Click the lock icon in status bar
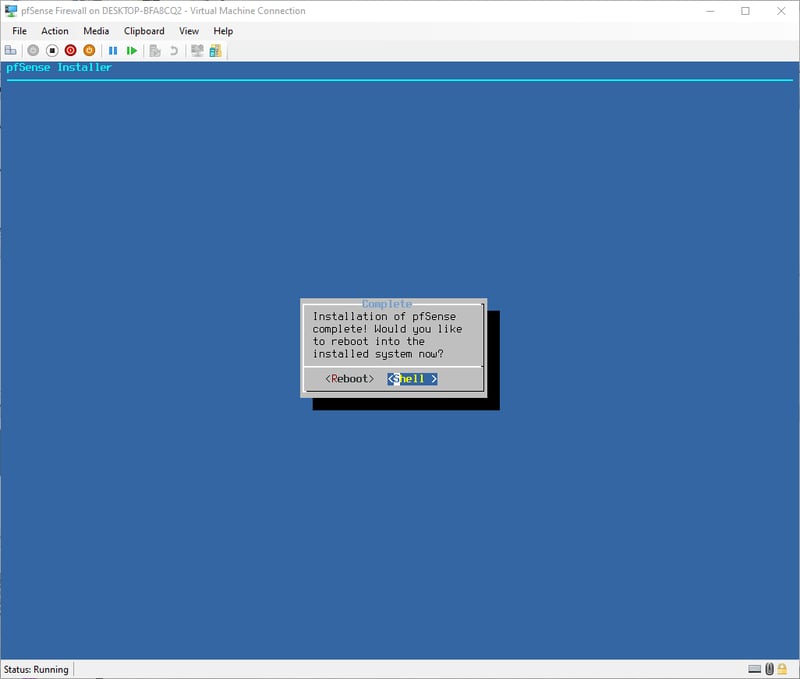 pyautogui.click(x=785, y=669)
